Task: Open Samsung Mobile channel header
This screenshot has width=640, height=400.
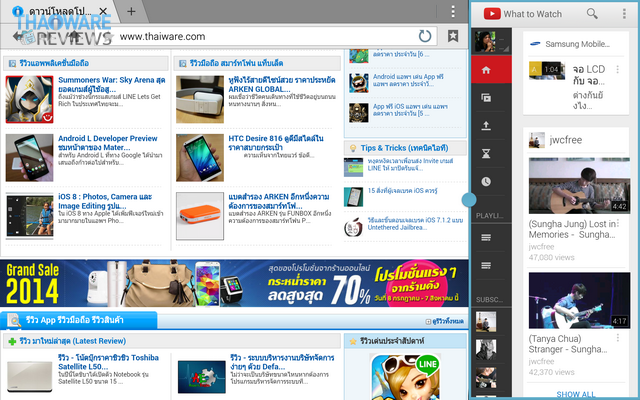Action: click(x=576, y=44)
